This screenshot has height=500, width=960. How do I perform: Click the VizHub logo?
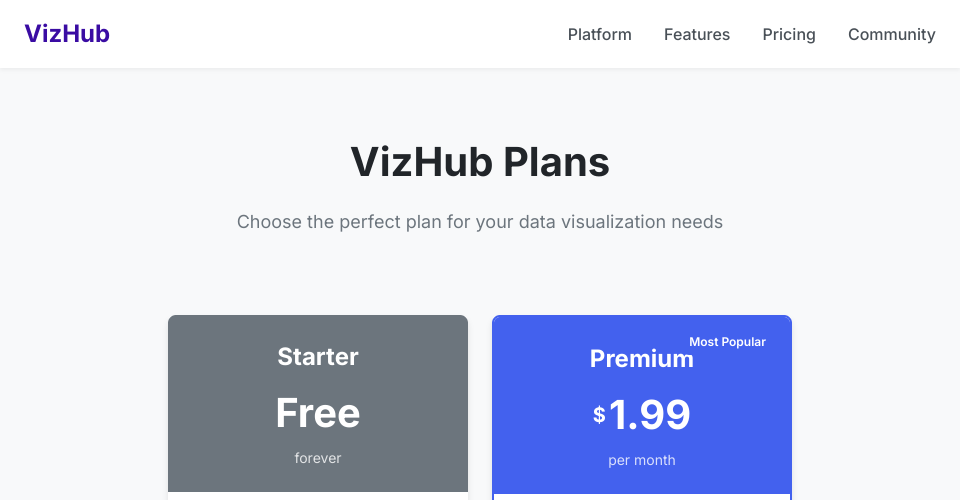click(67, 34)
